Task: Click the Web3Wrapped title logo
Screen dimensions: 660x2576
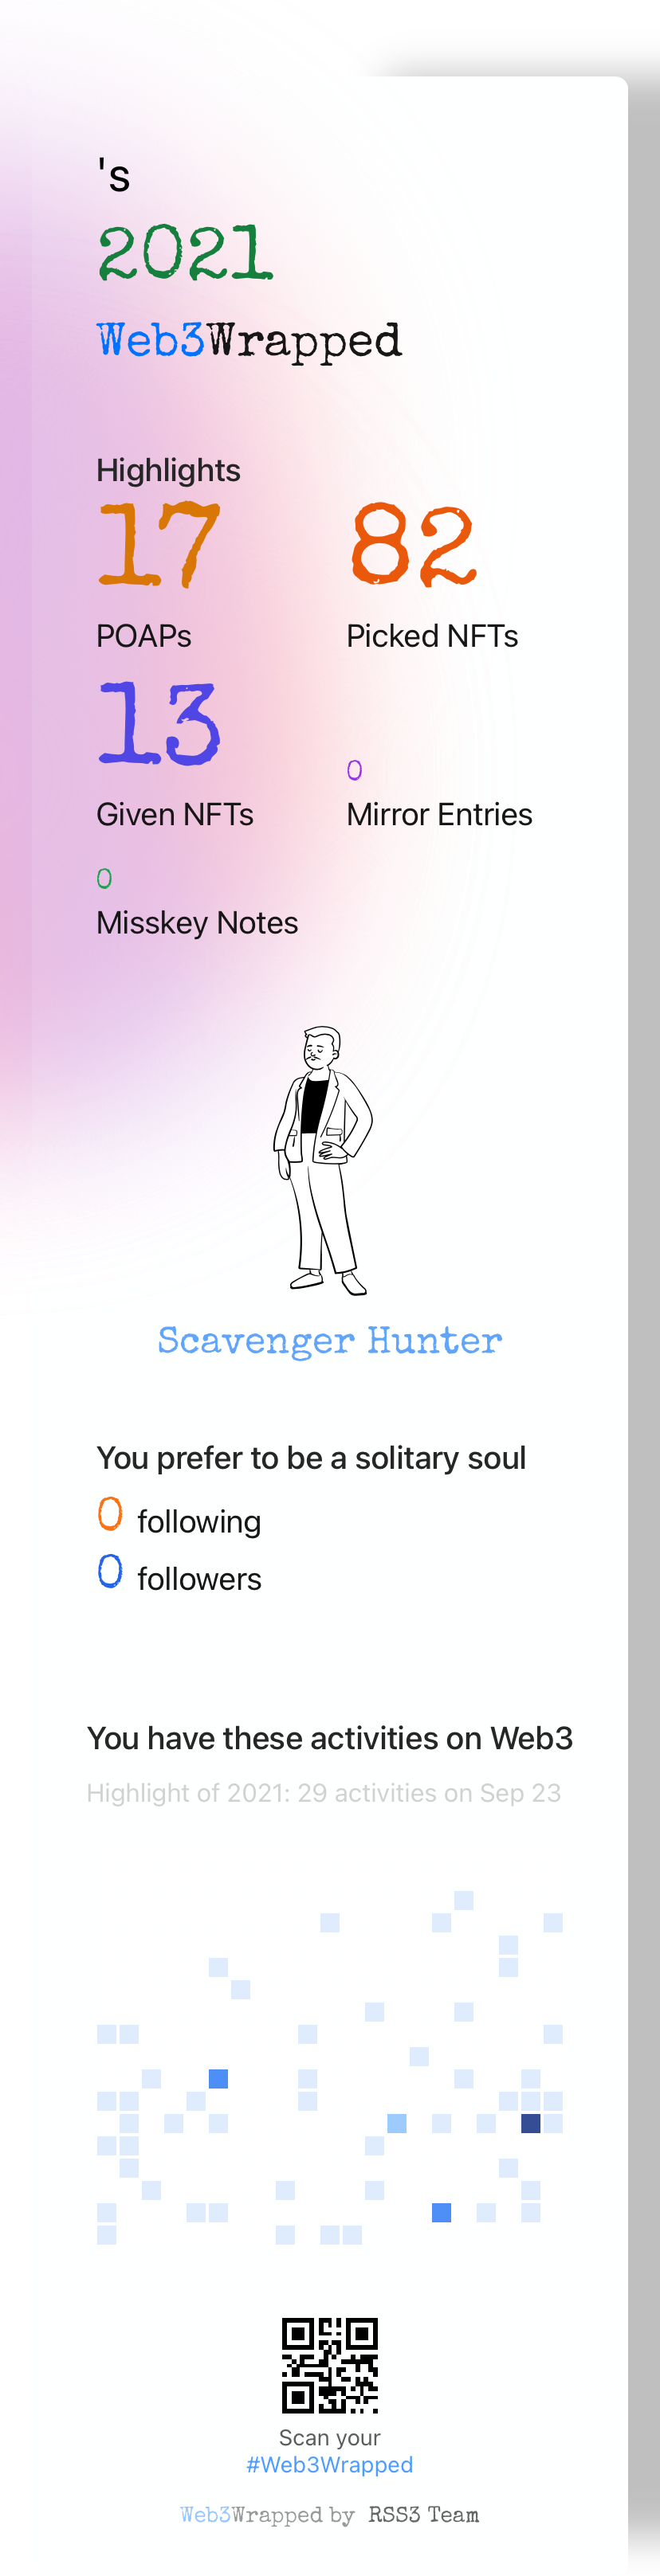Action: point(249,341)
